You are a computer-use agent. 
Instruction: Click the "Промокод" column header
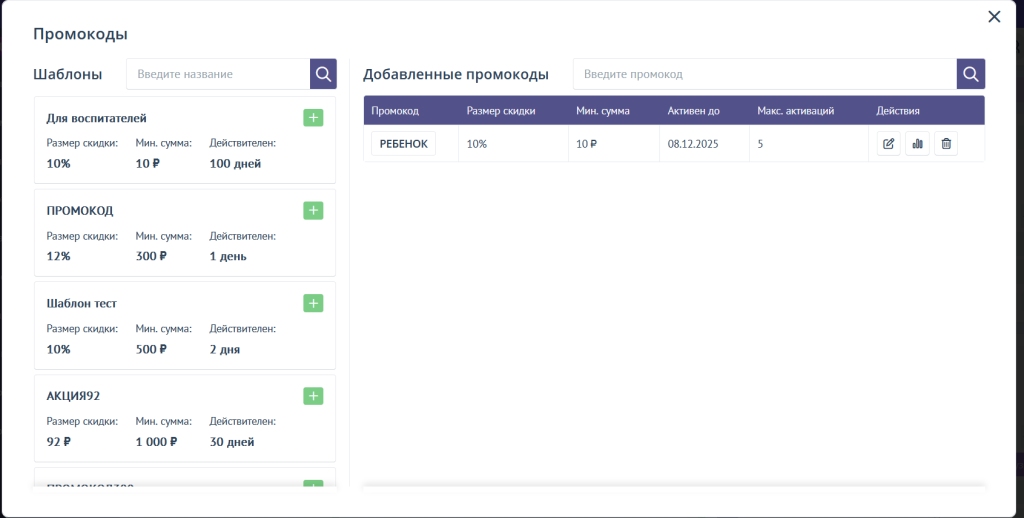(x=395, y=111)
